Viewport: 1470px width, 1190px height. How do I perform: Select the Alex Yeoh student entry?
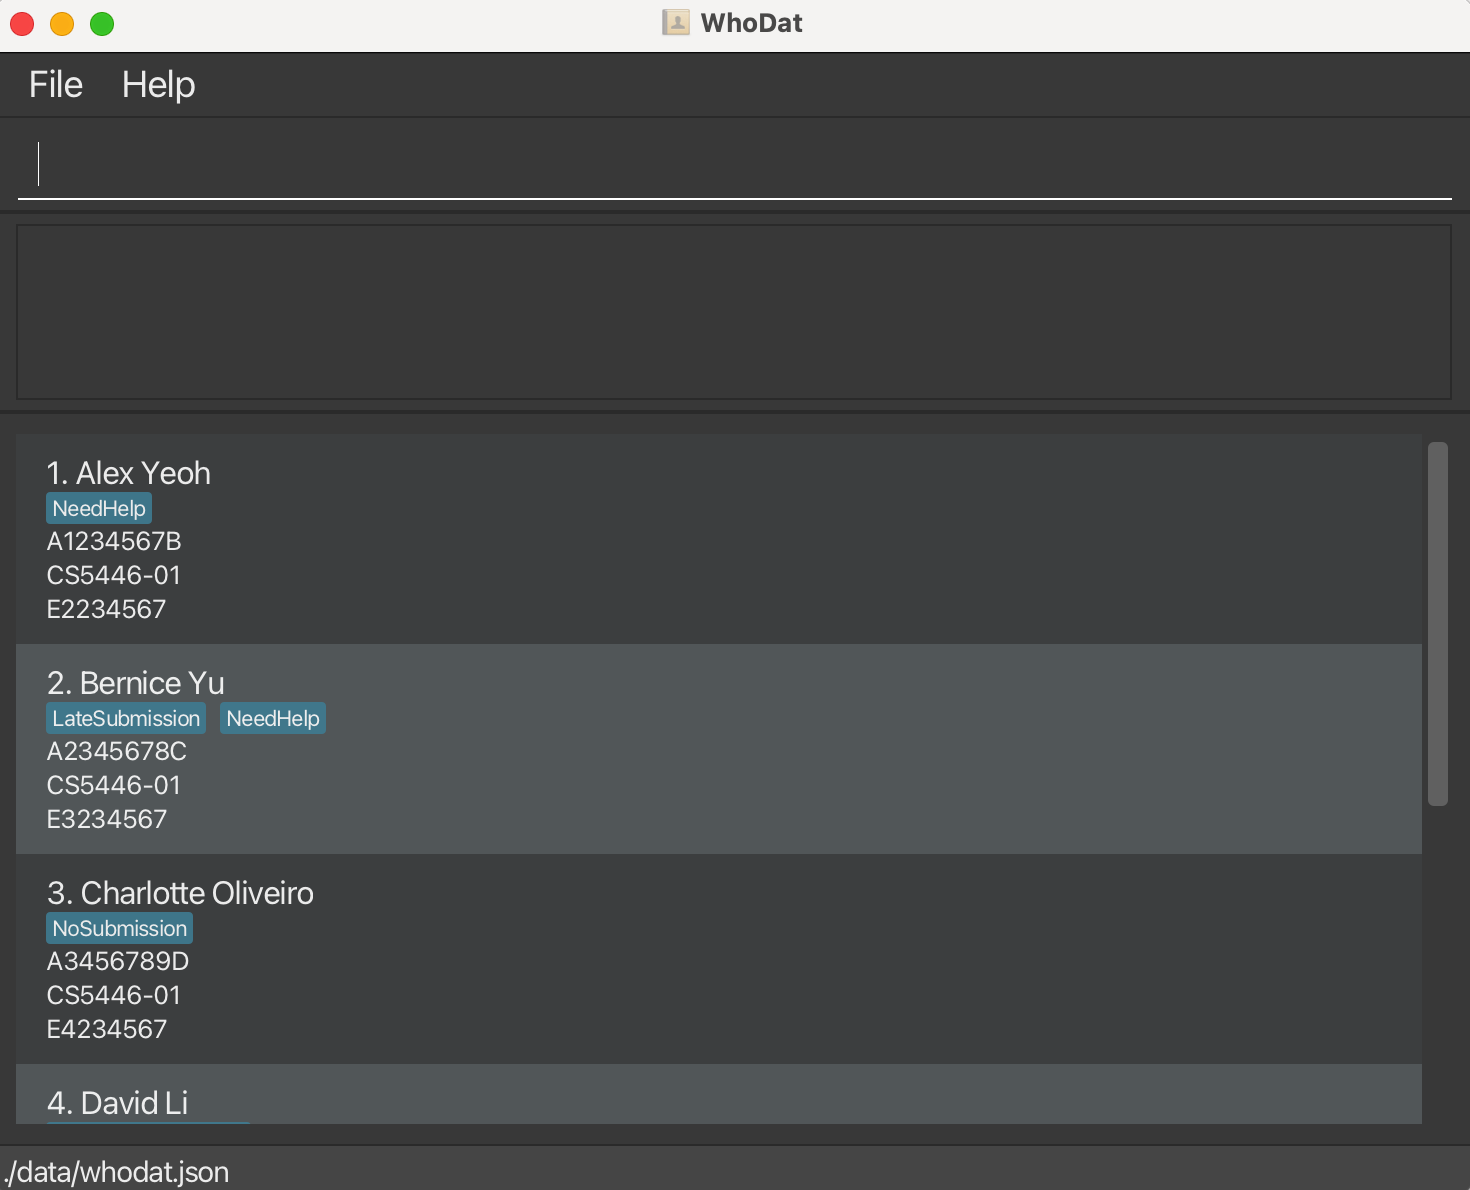coord(128,473)
